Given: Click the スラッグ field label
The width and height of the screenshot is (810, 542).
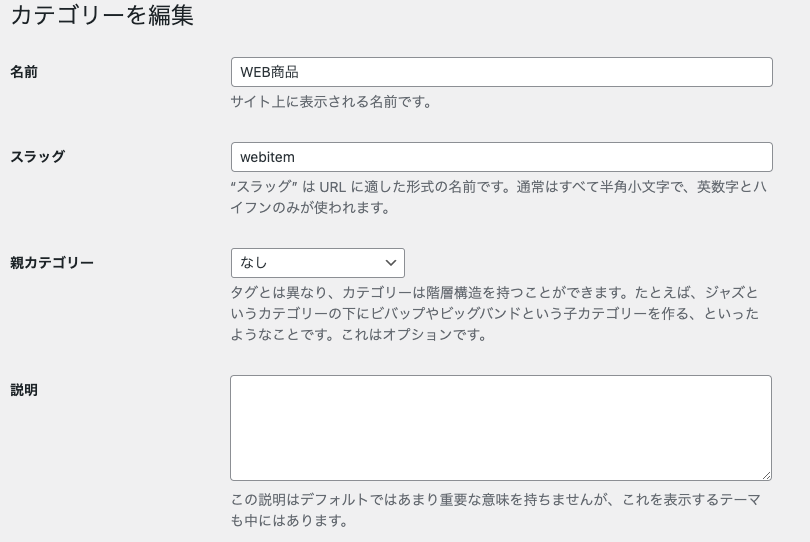Looking at the screenshot, I should (x=38, y=157).
